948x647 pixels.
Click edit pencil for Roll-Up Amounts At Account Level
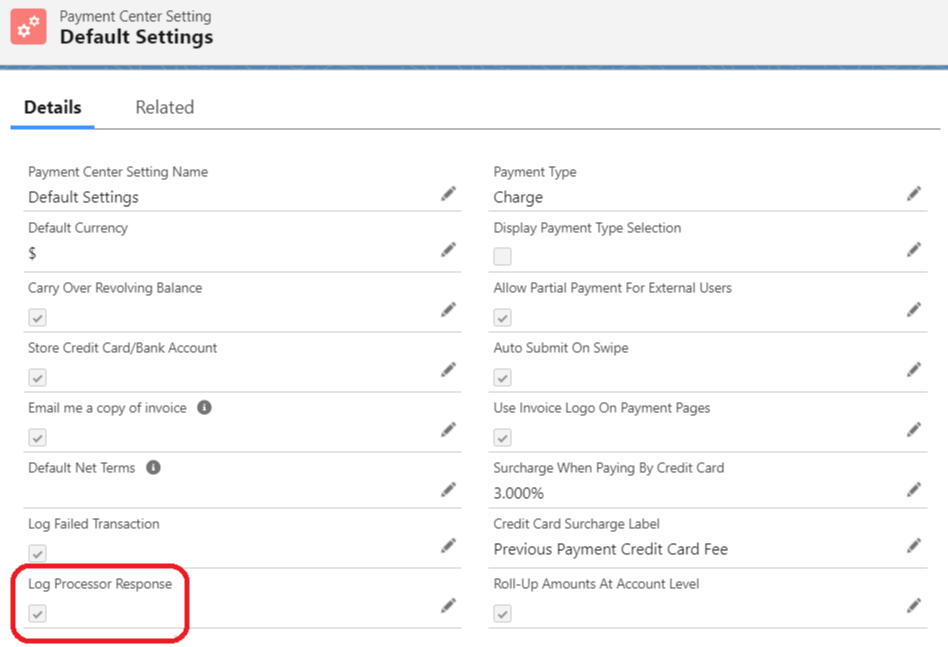click(913, 606)
